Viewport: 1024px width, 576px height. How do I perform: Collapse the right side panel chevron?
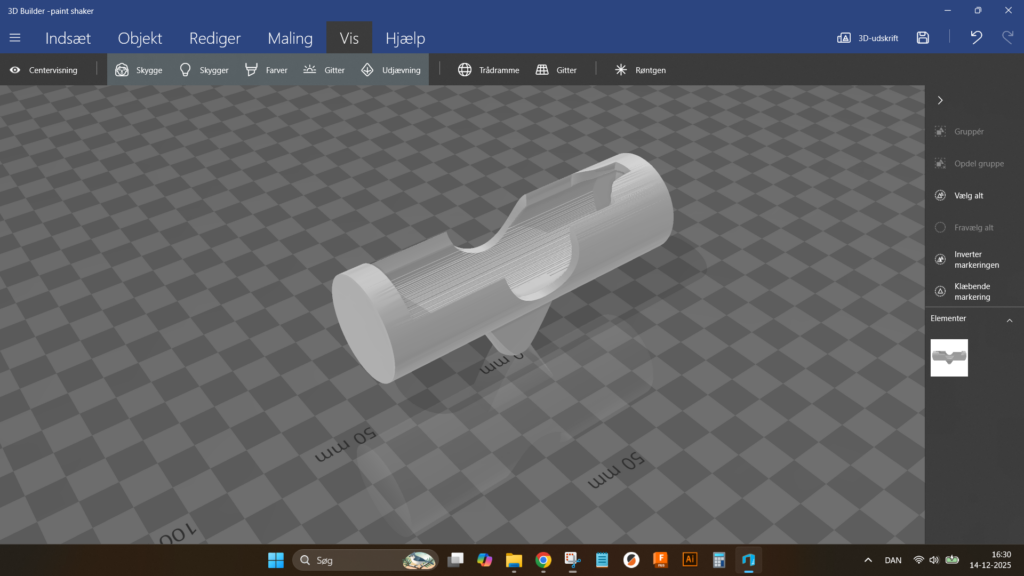940,100
